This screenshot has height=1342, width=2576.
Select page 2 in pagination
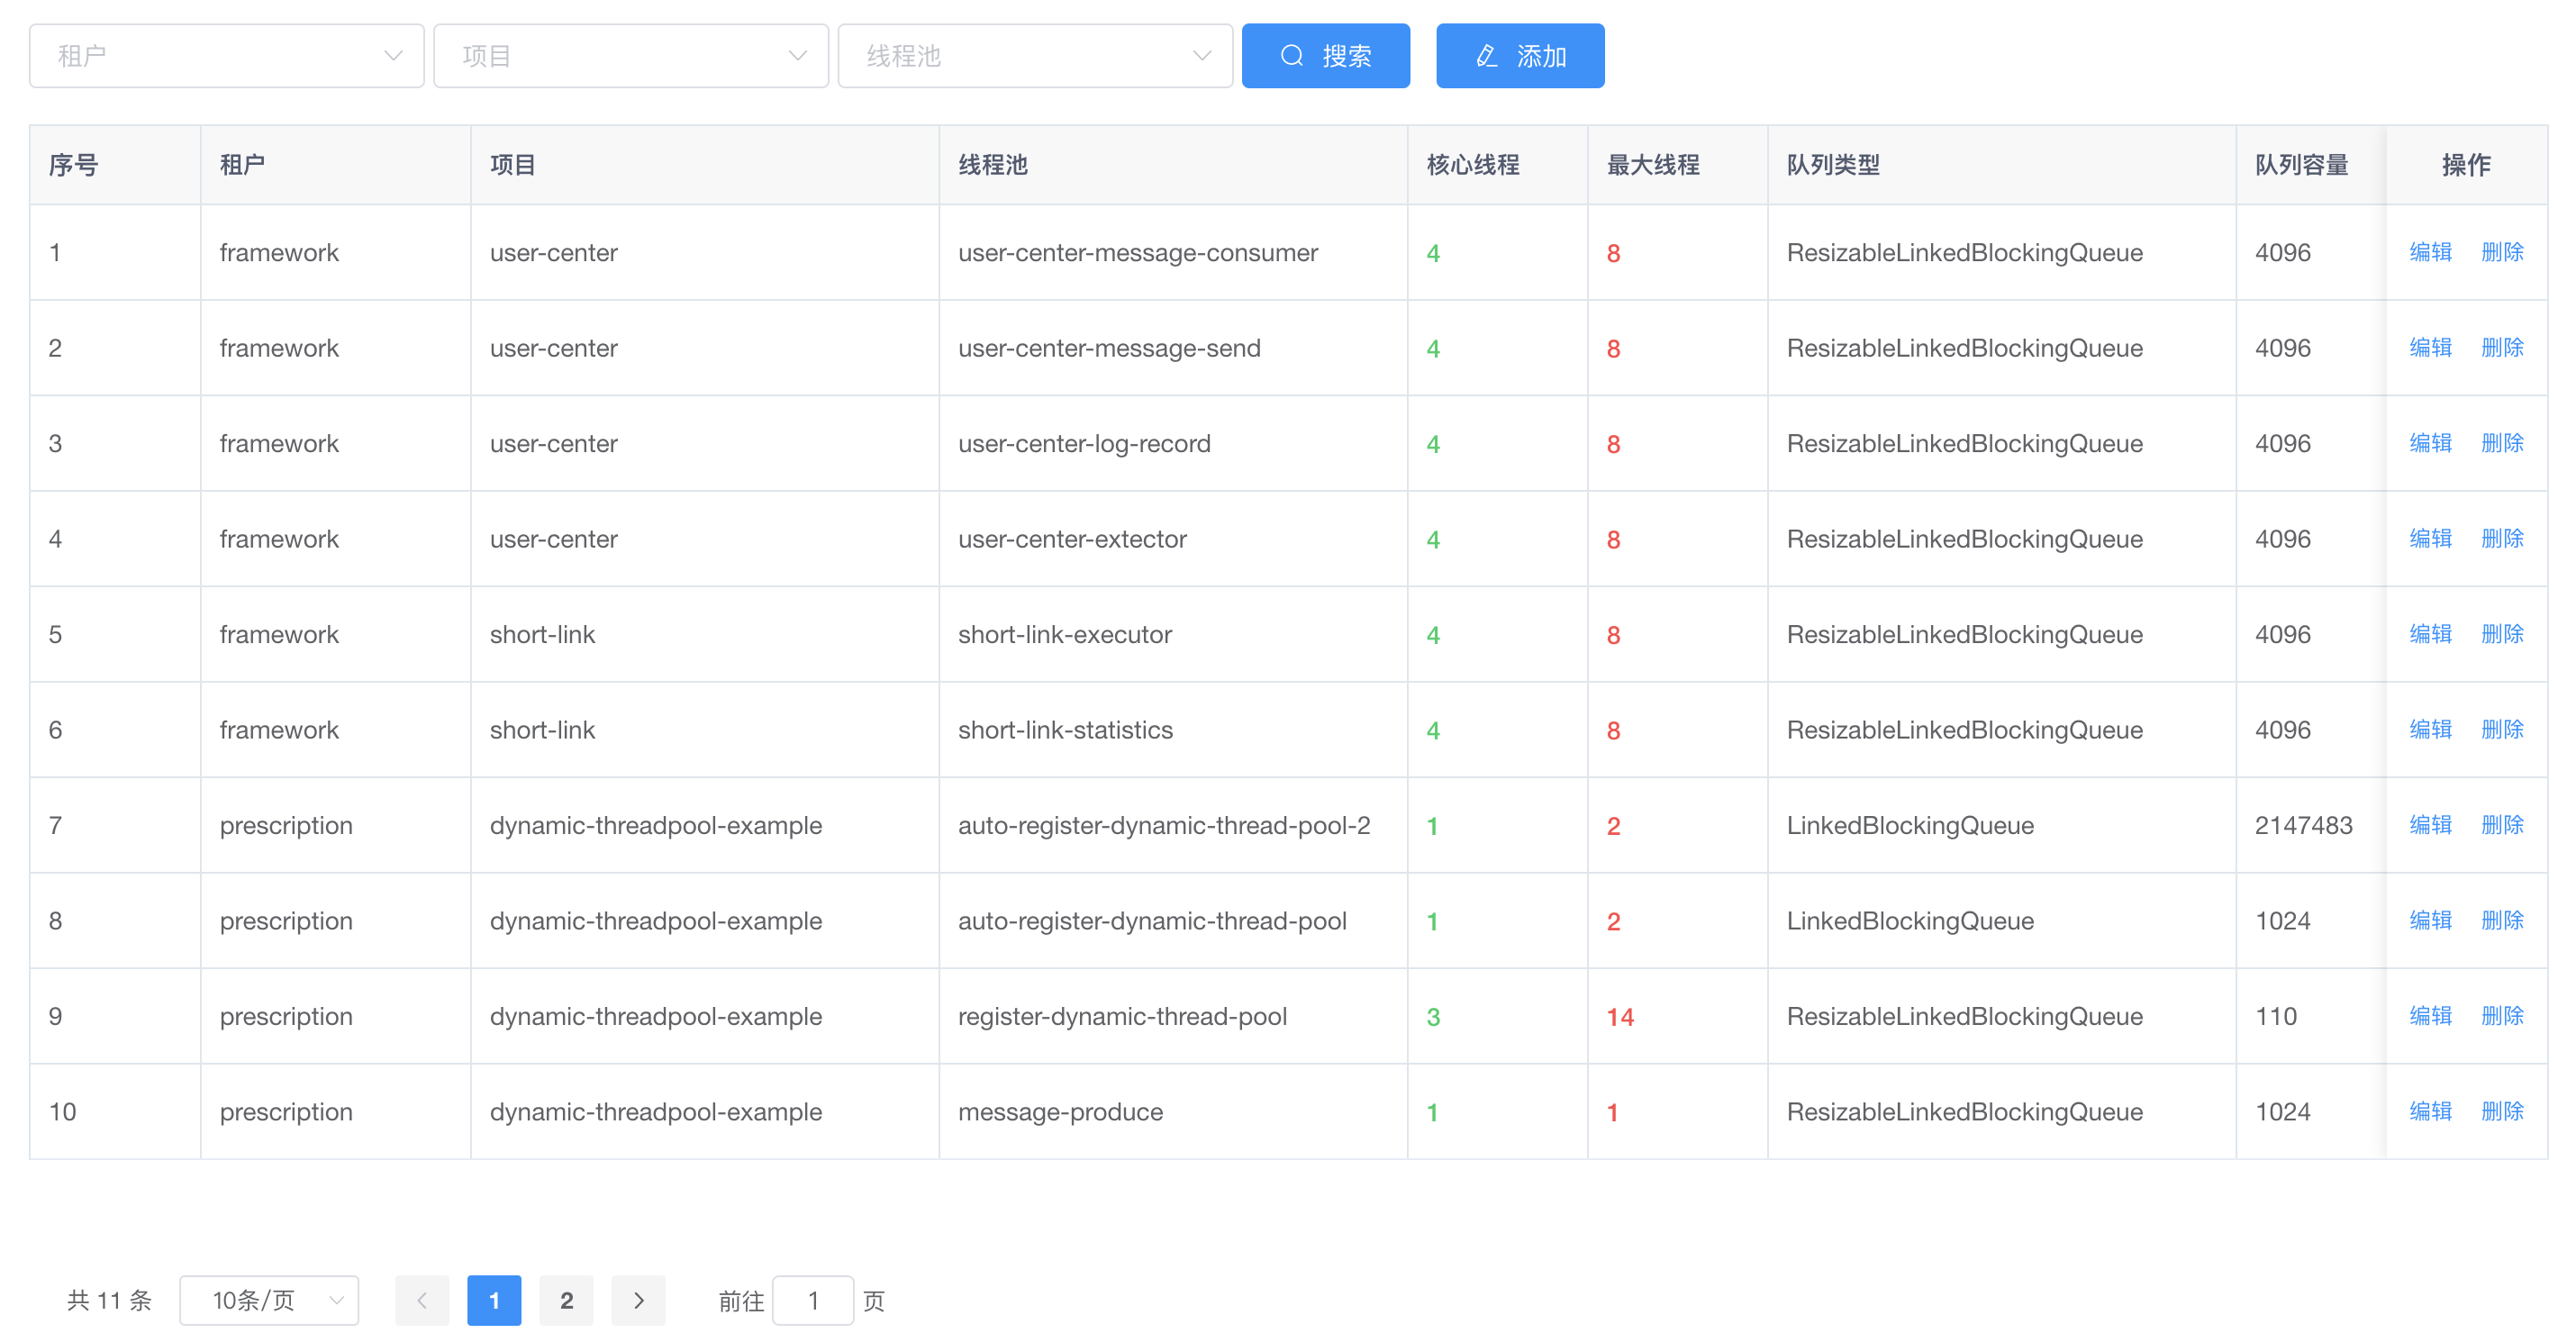click(x=566, y=1300)
